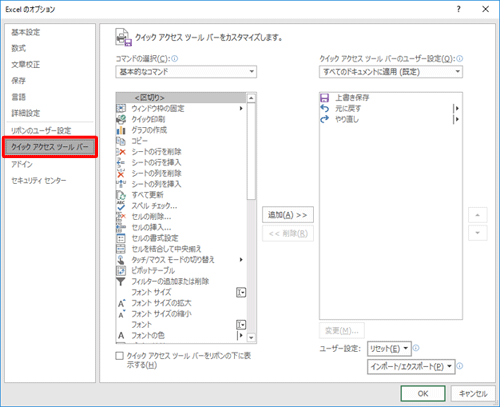Viewport: 500px width, 407px height.
Task: Expand the 元に戻す split arrow
Action: tap(457, 108)
